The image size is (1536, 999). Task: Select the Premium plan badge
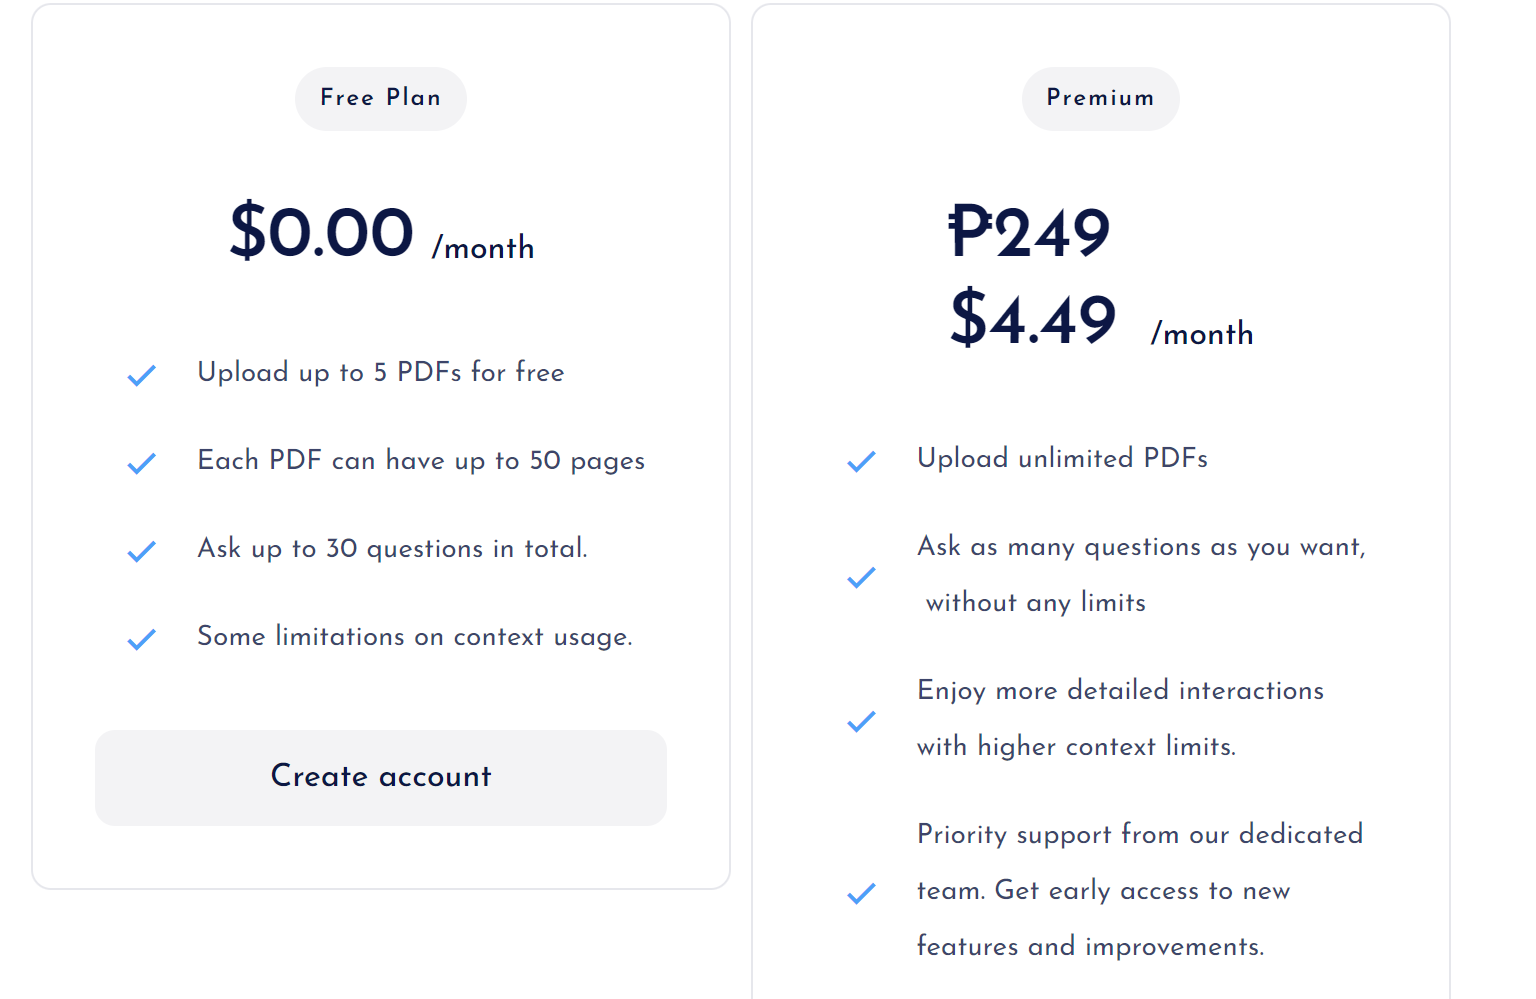pyautogui.click(x=1100, y=98)
